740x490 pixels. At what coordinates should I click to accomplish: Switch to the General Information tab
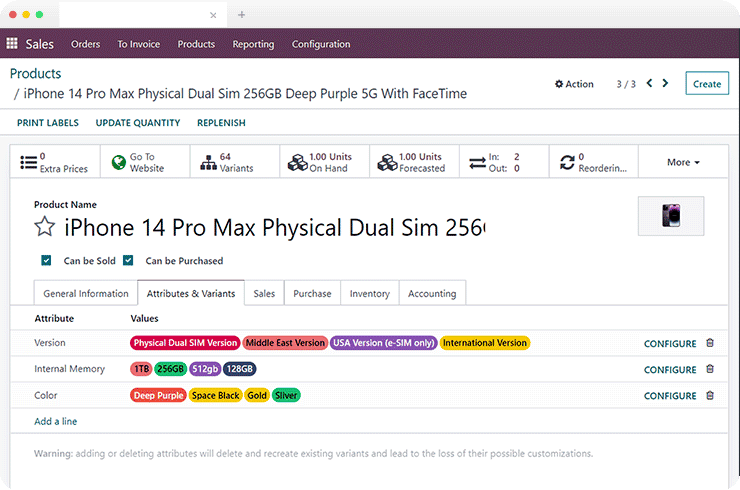tap(86, 293)
